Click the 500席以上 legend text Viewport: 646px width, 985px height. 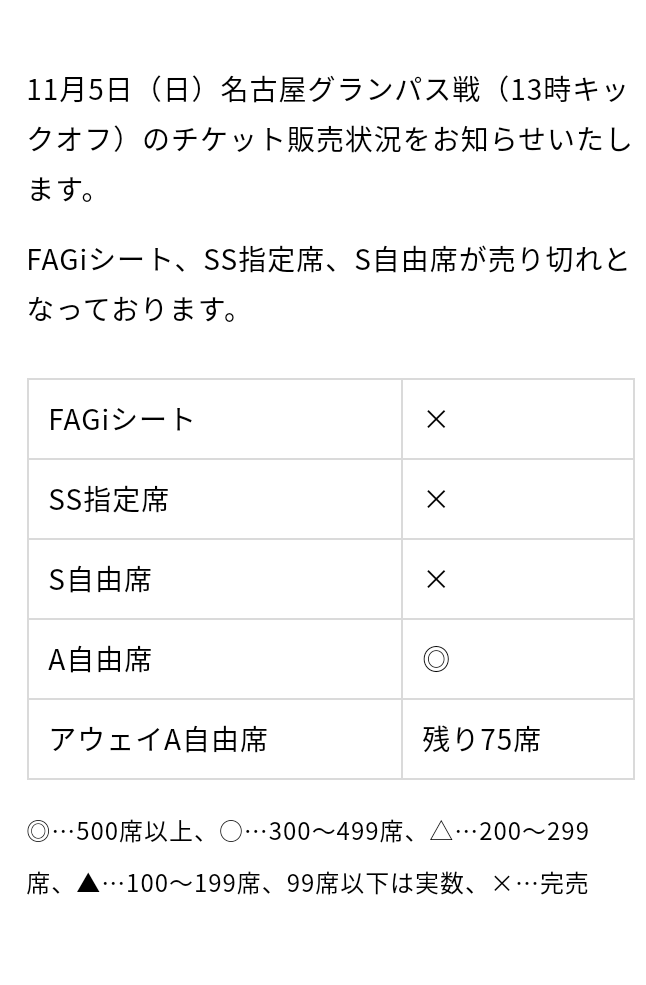pyautogui.click(x=134, y=832)
